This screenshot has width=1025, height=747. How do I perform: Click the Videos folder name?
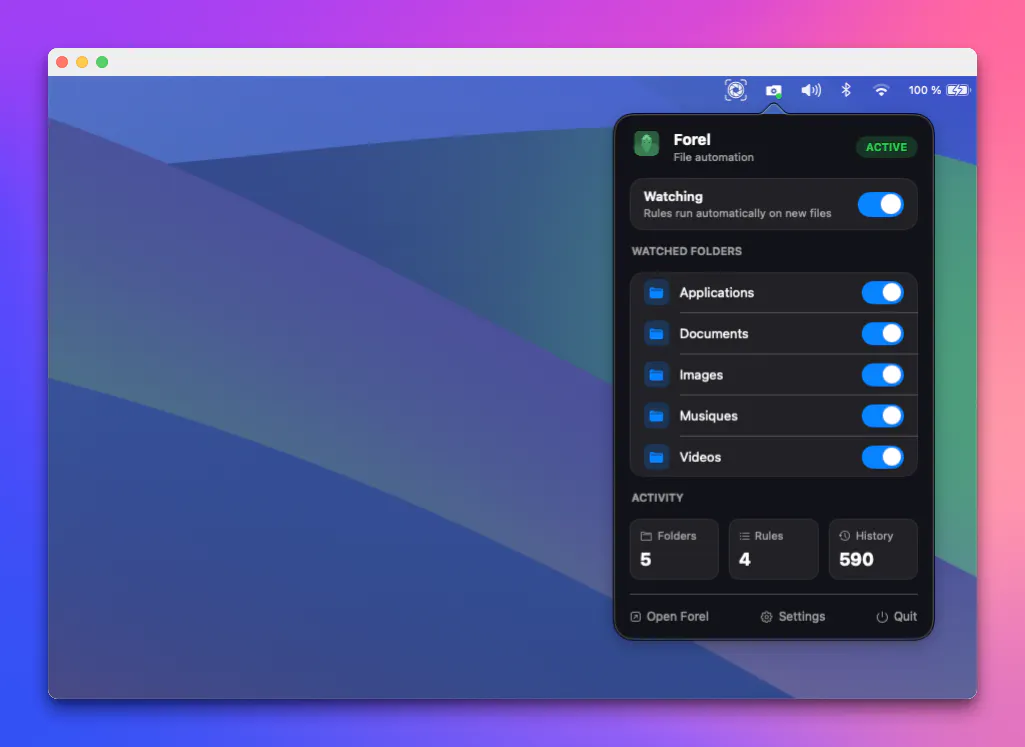click(700, 457)
